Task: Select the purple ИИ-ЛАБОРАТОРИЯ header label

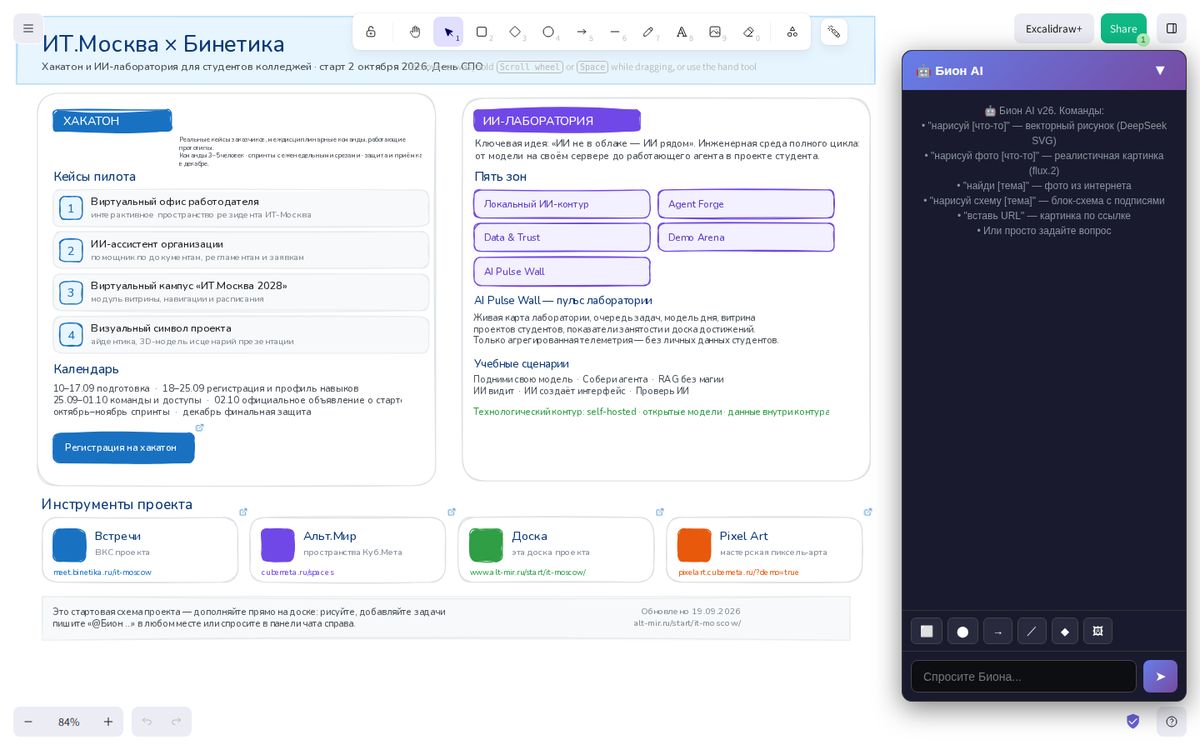Action: [x=557, y=121]
